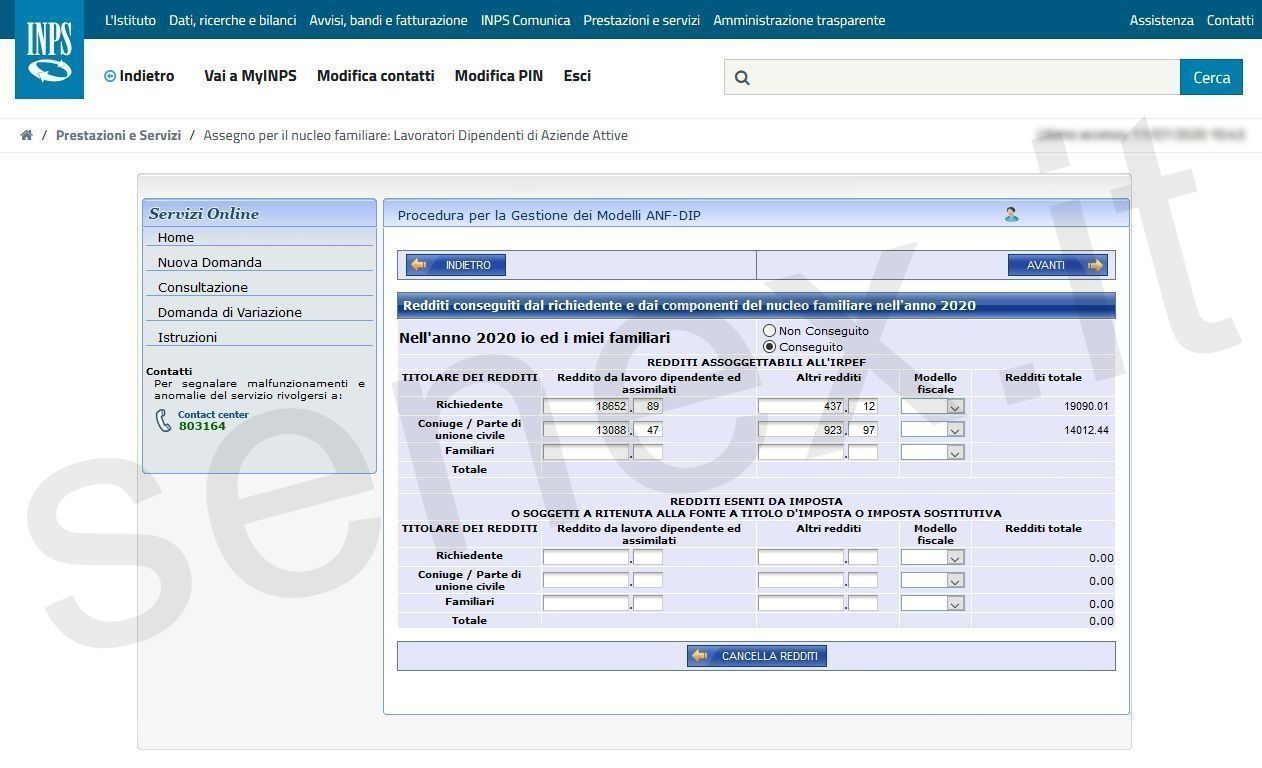Click Esci to log out

coord(577,76)
